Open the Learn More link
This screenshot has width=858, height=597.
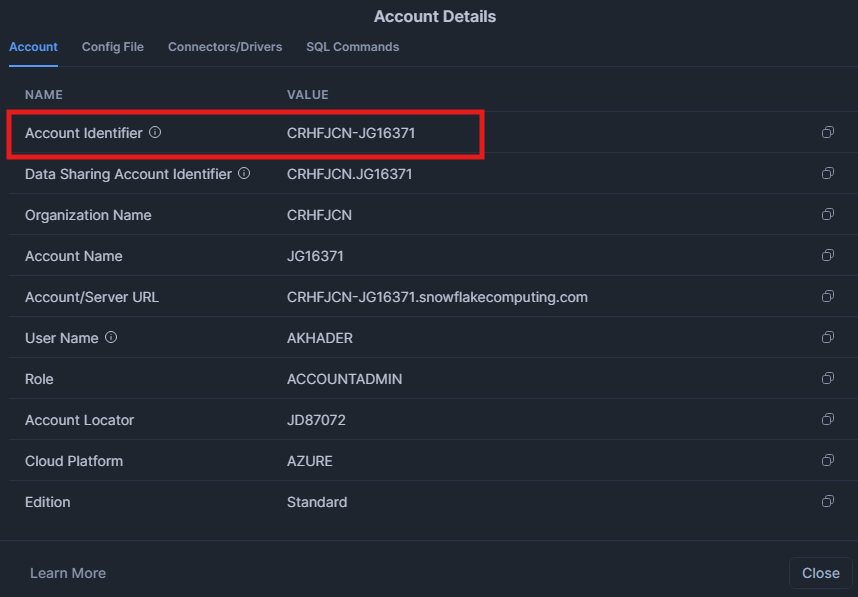tap(68, 573)
